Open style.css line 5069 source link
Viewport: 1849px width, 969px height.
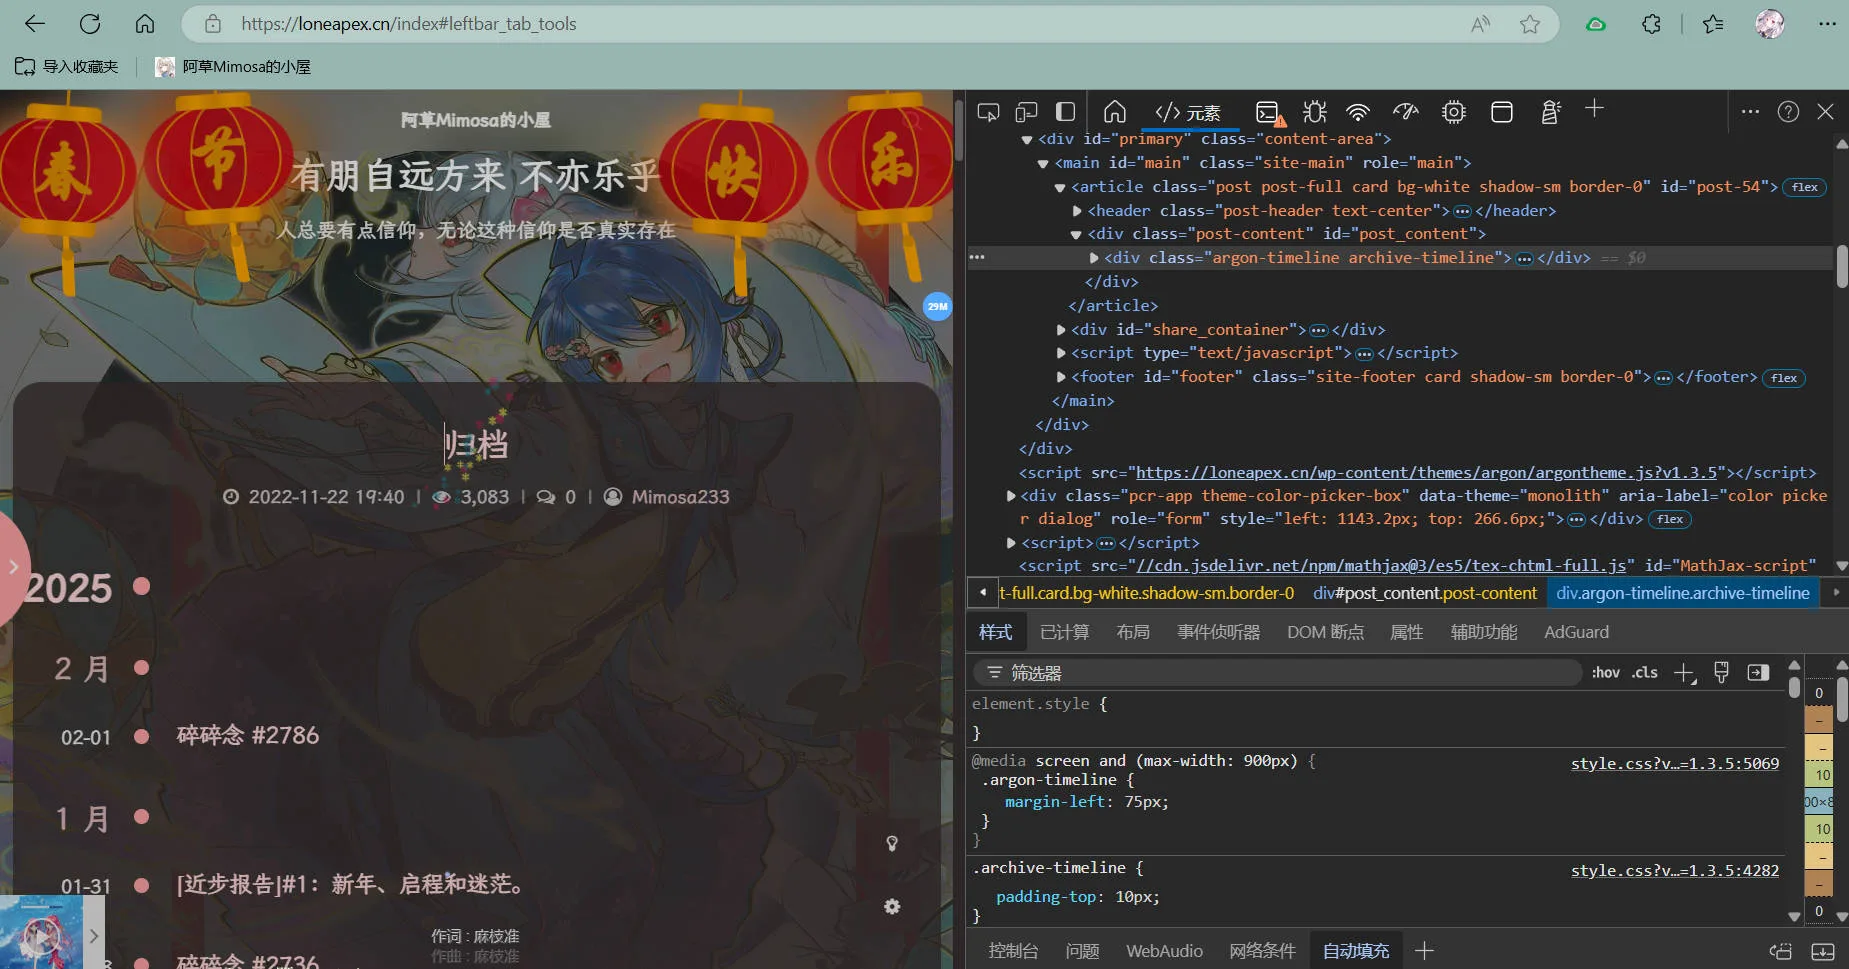(1674, 763)
